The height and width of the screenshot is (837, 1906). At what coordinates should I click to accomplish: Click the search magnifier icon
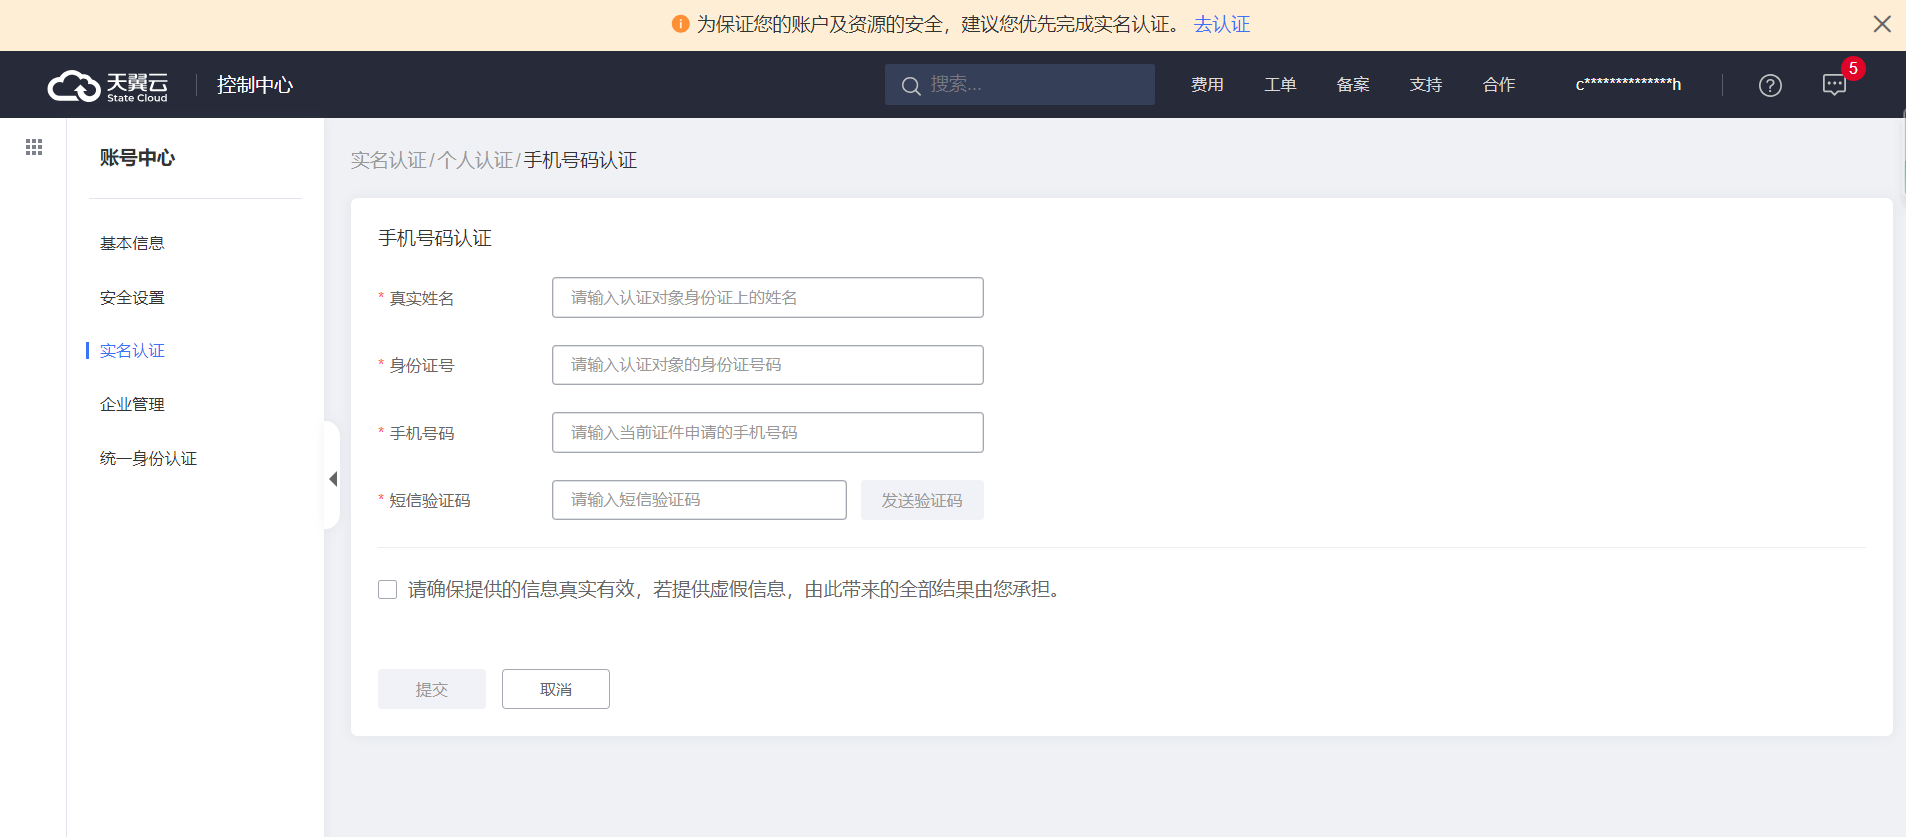tap(910, 86)
